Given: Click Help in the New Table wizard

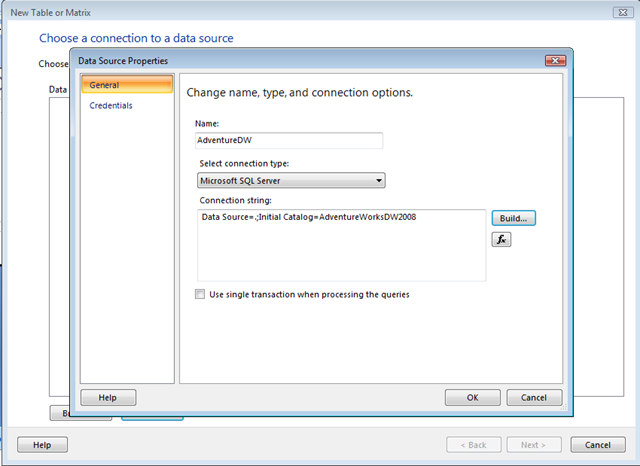Looking at the screenshot, I should 42,445.
